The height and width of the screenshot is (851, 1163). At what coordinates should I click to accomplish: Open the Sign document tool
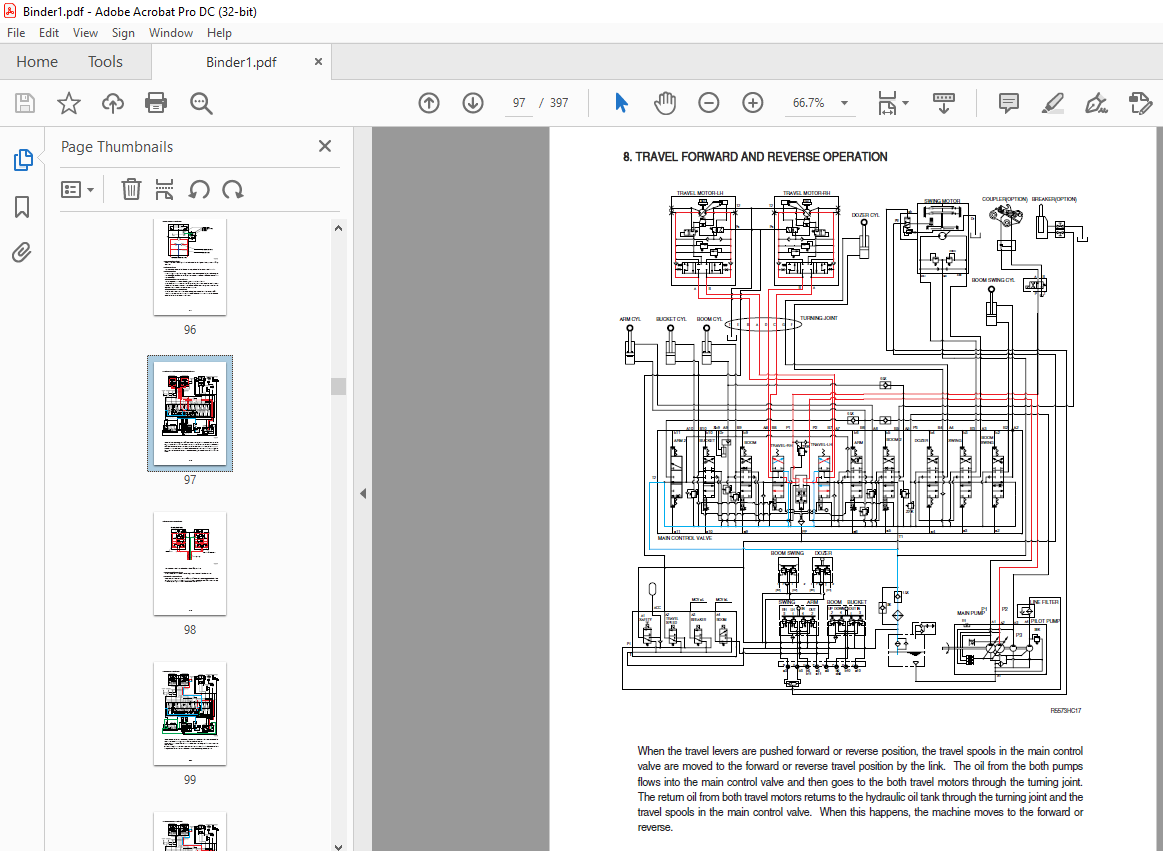(x=1096, y=103)
